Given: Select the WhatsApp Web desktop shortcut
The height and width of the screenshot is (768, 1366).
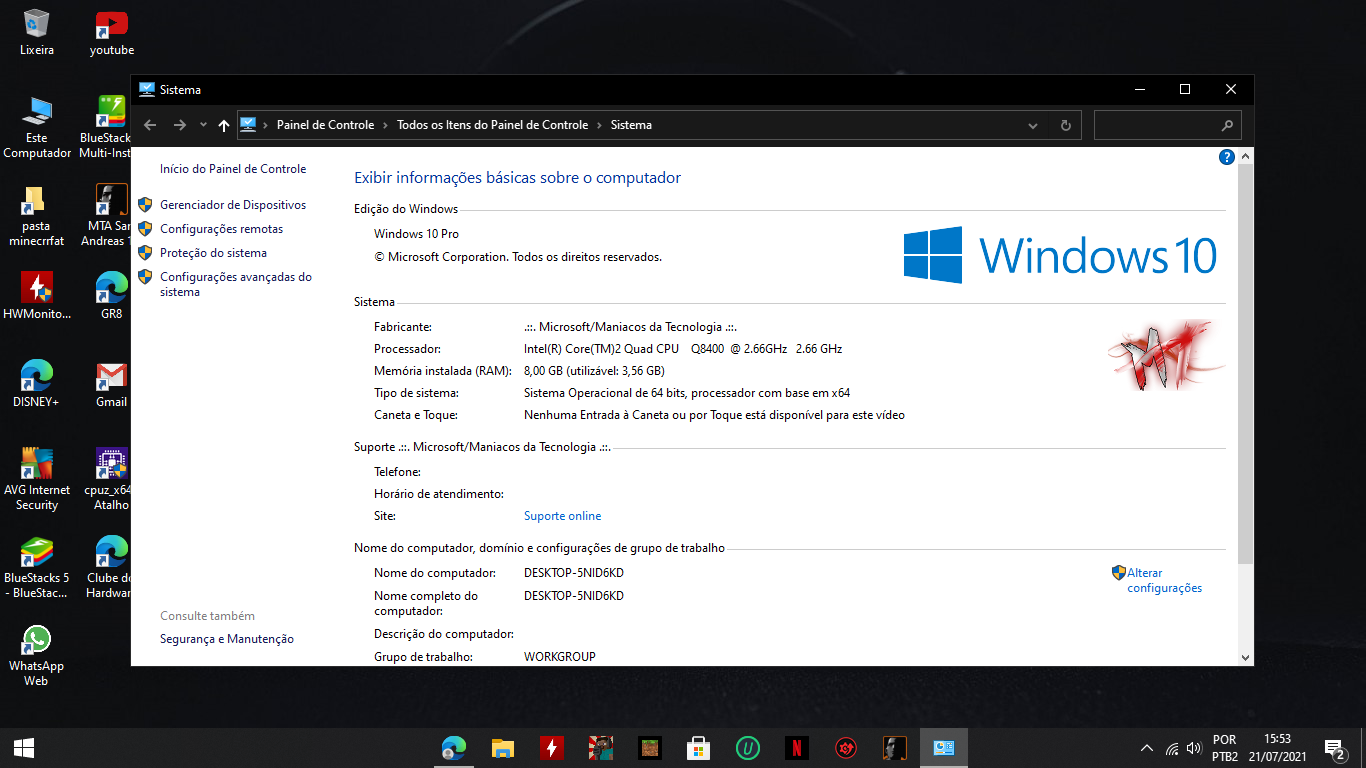Looking at the screenshot, I should (x=37, y=656).
